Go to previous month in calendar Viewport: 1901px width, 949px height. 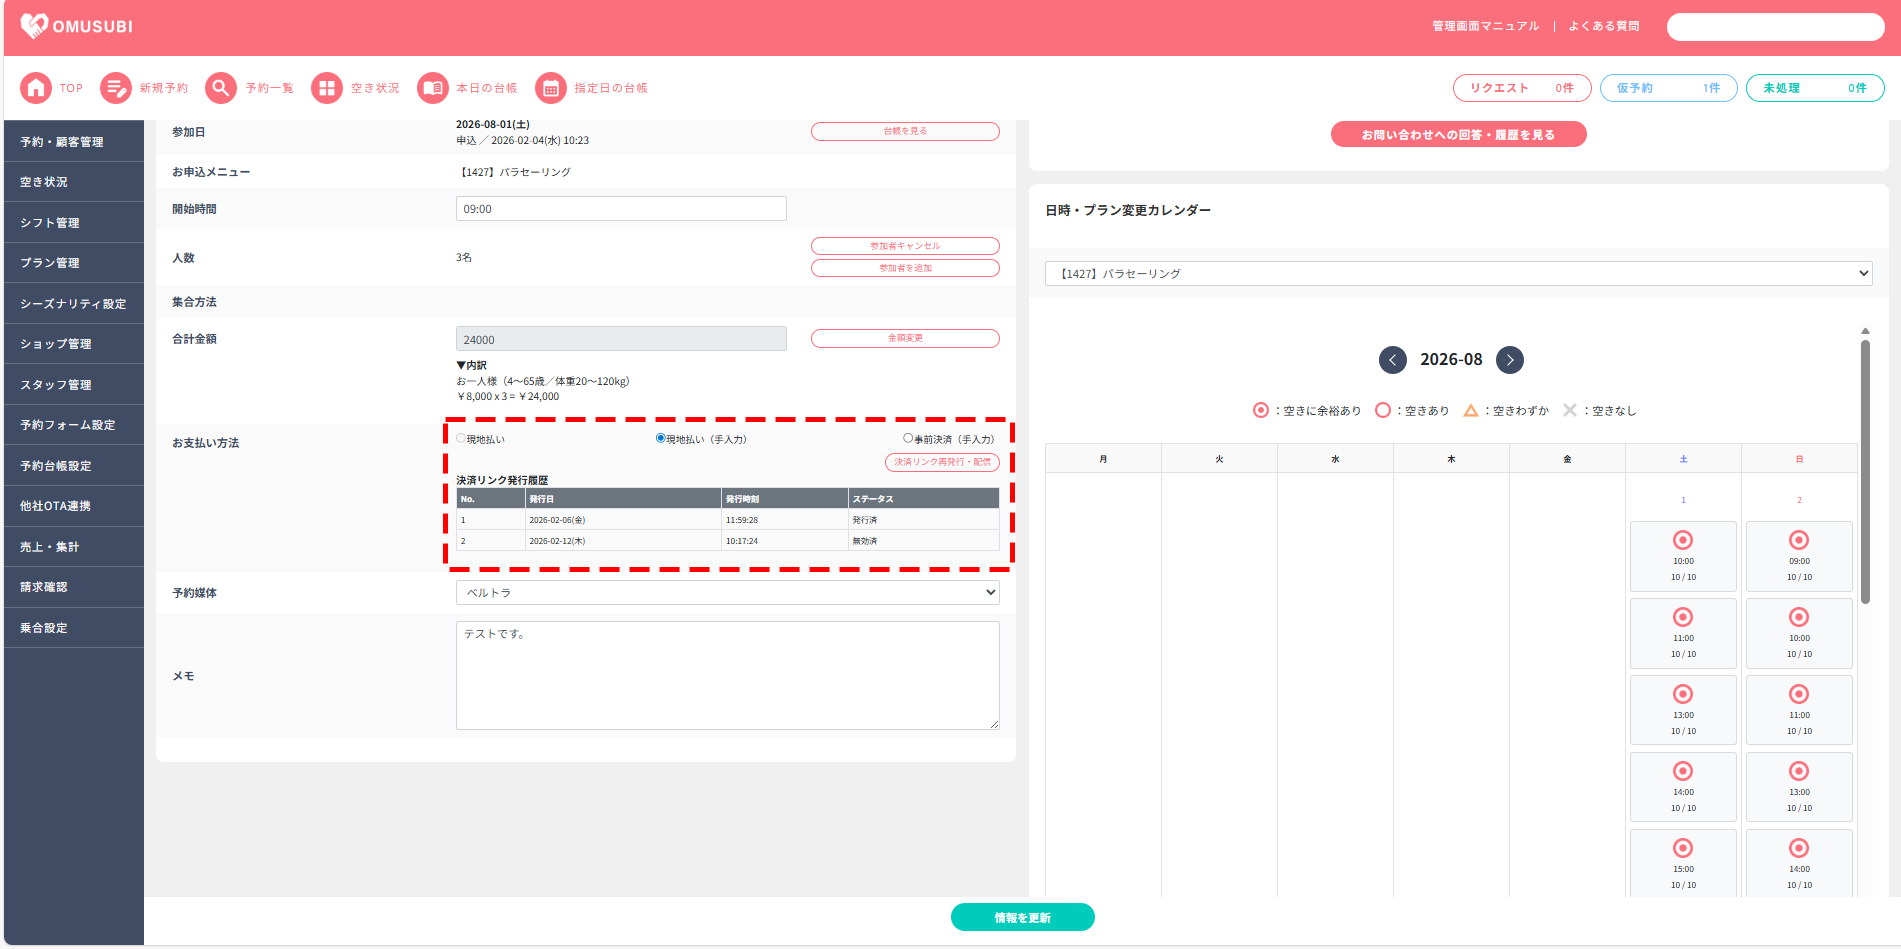[1392, 360]
